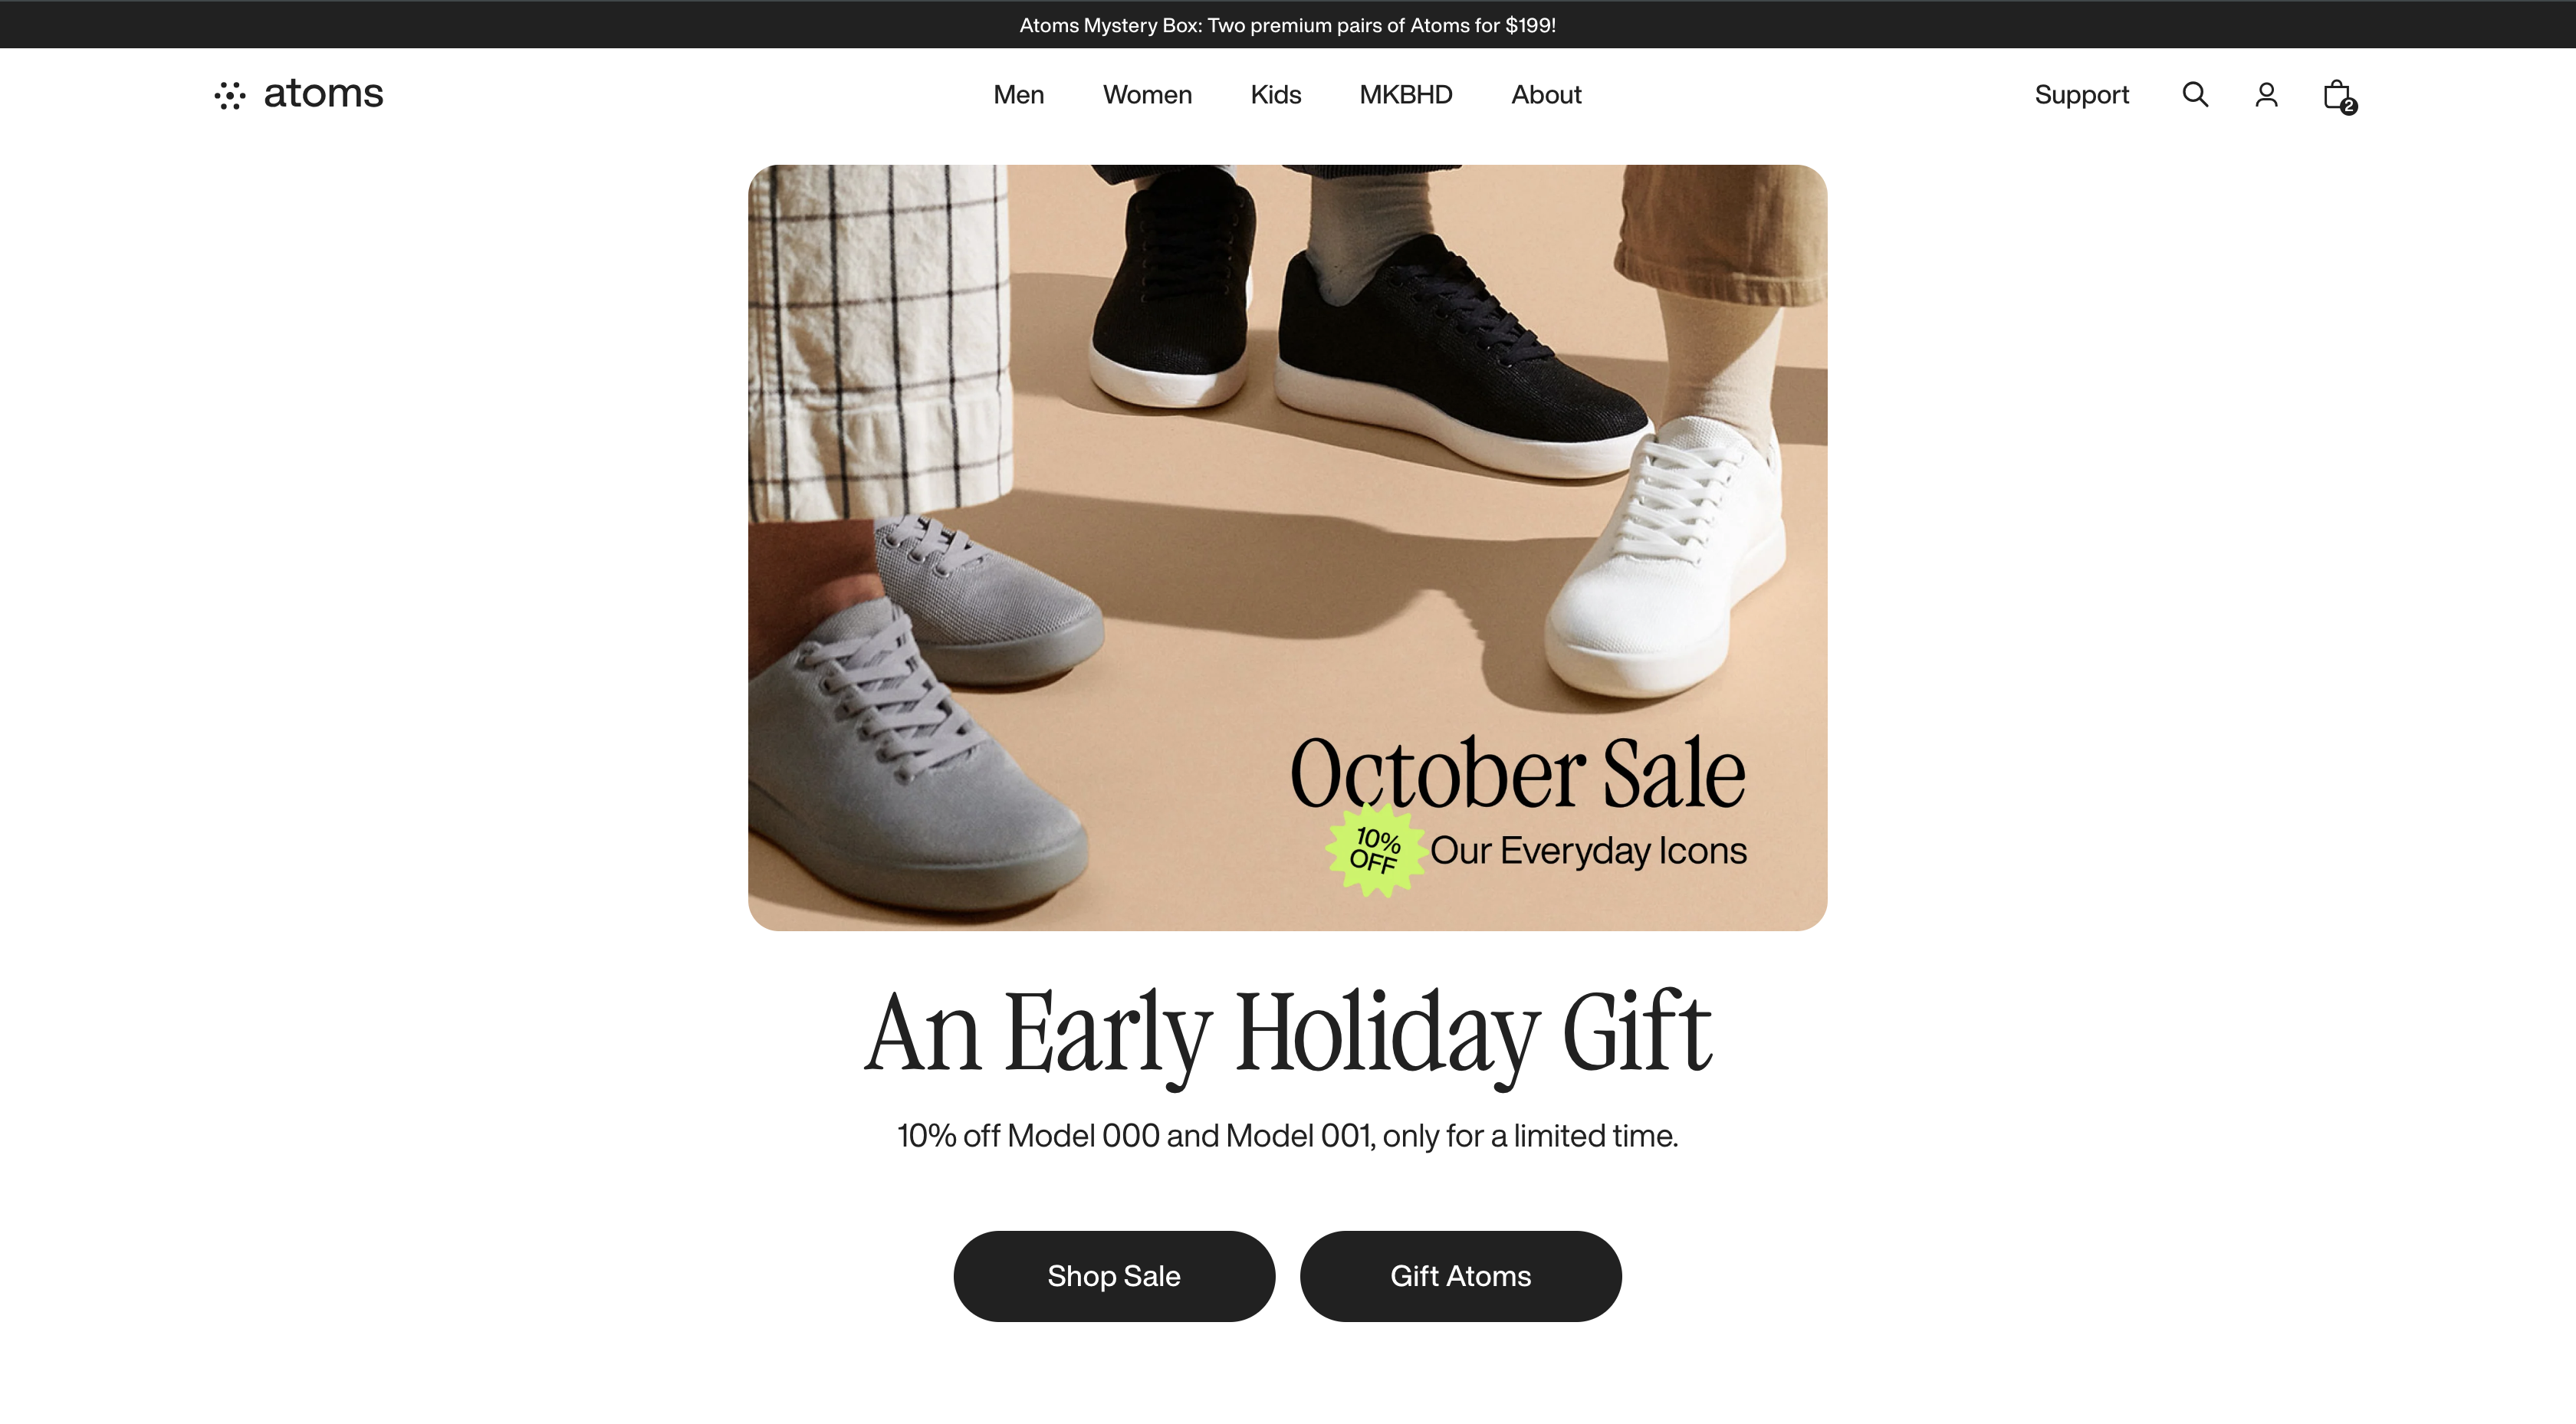Click the atoms wordmark in header

pos(323,93)
